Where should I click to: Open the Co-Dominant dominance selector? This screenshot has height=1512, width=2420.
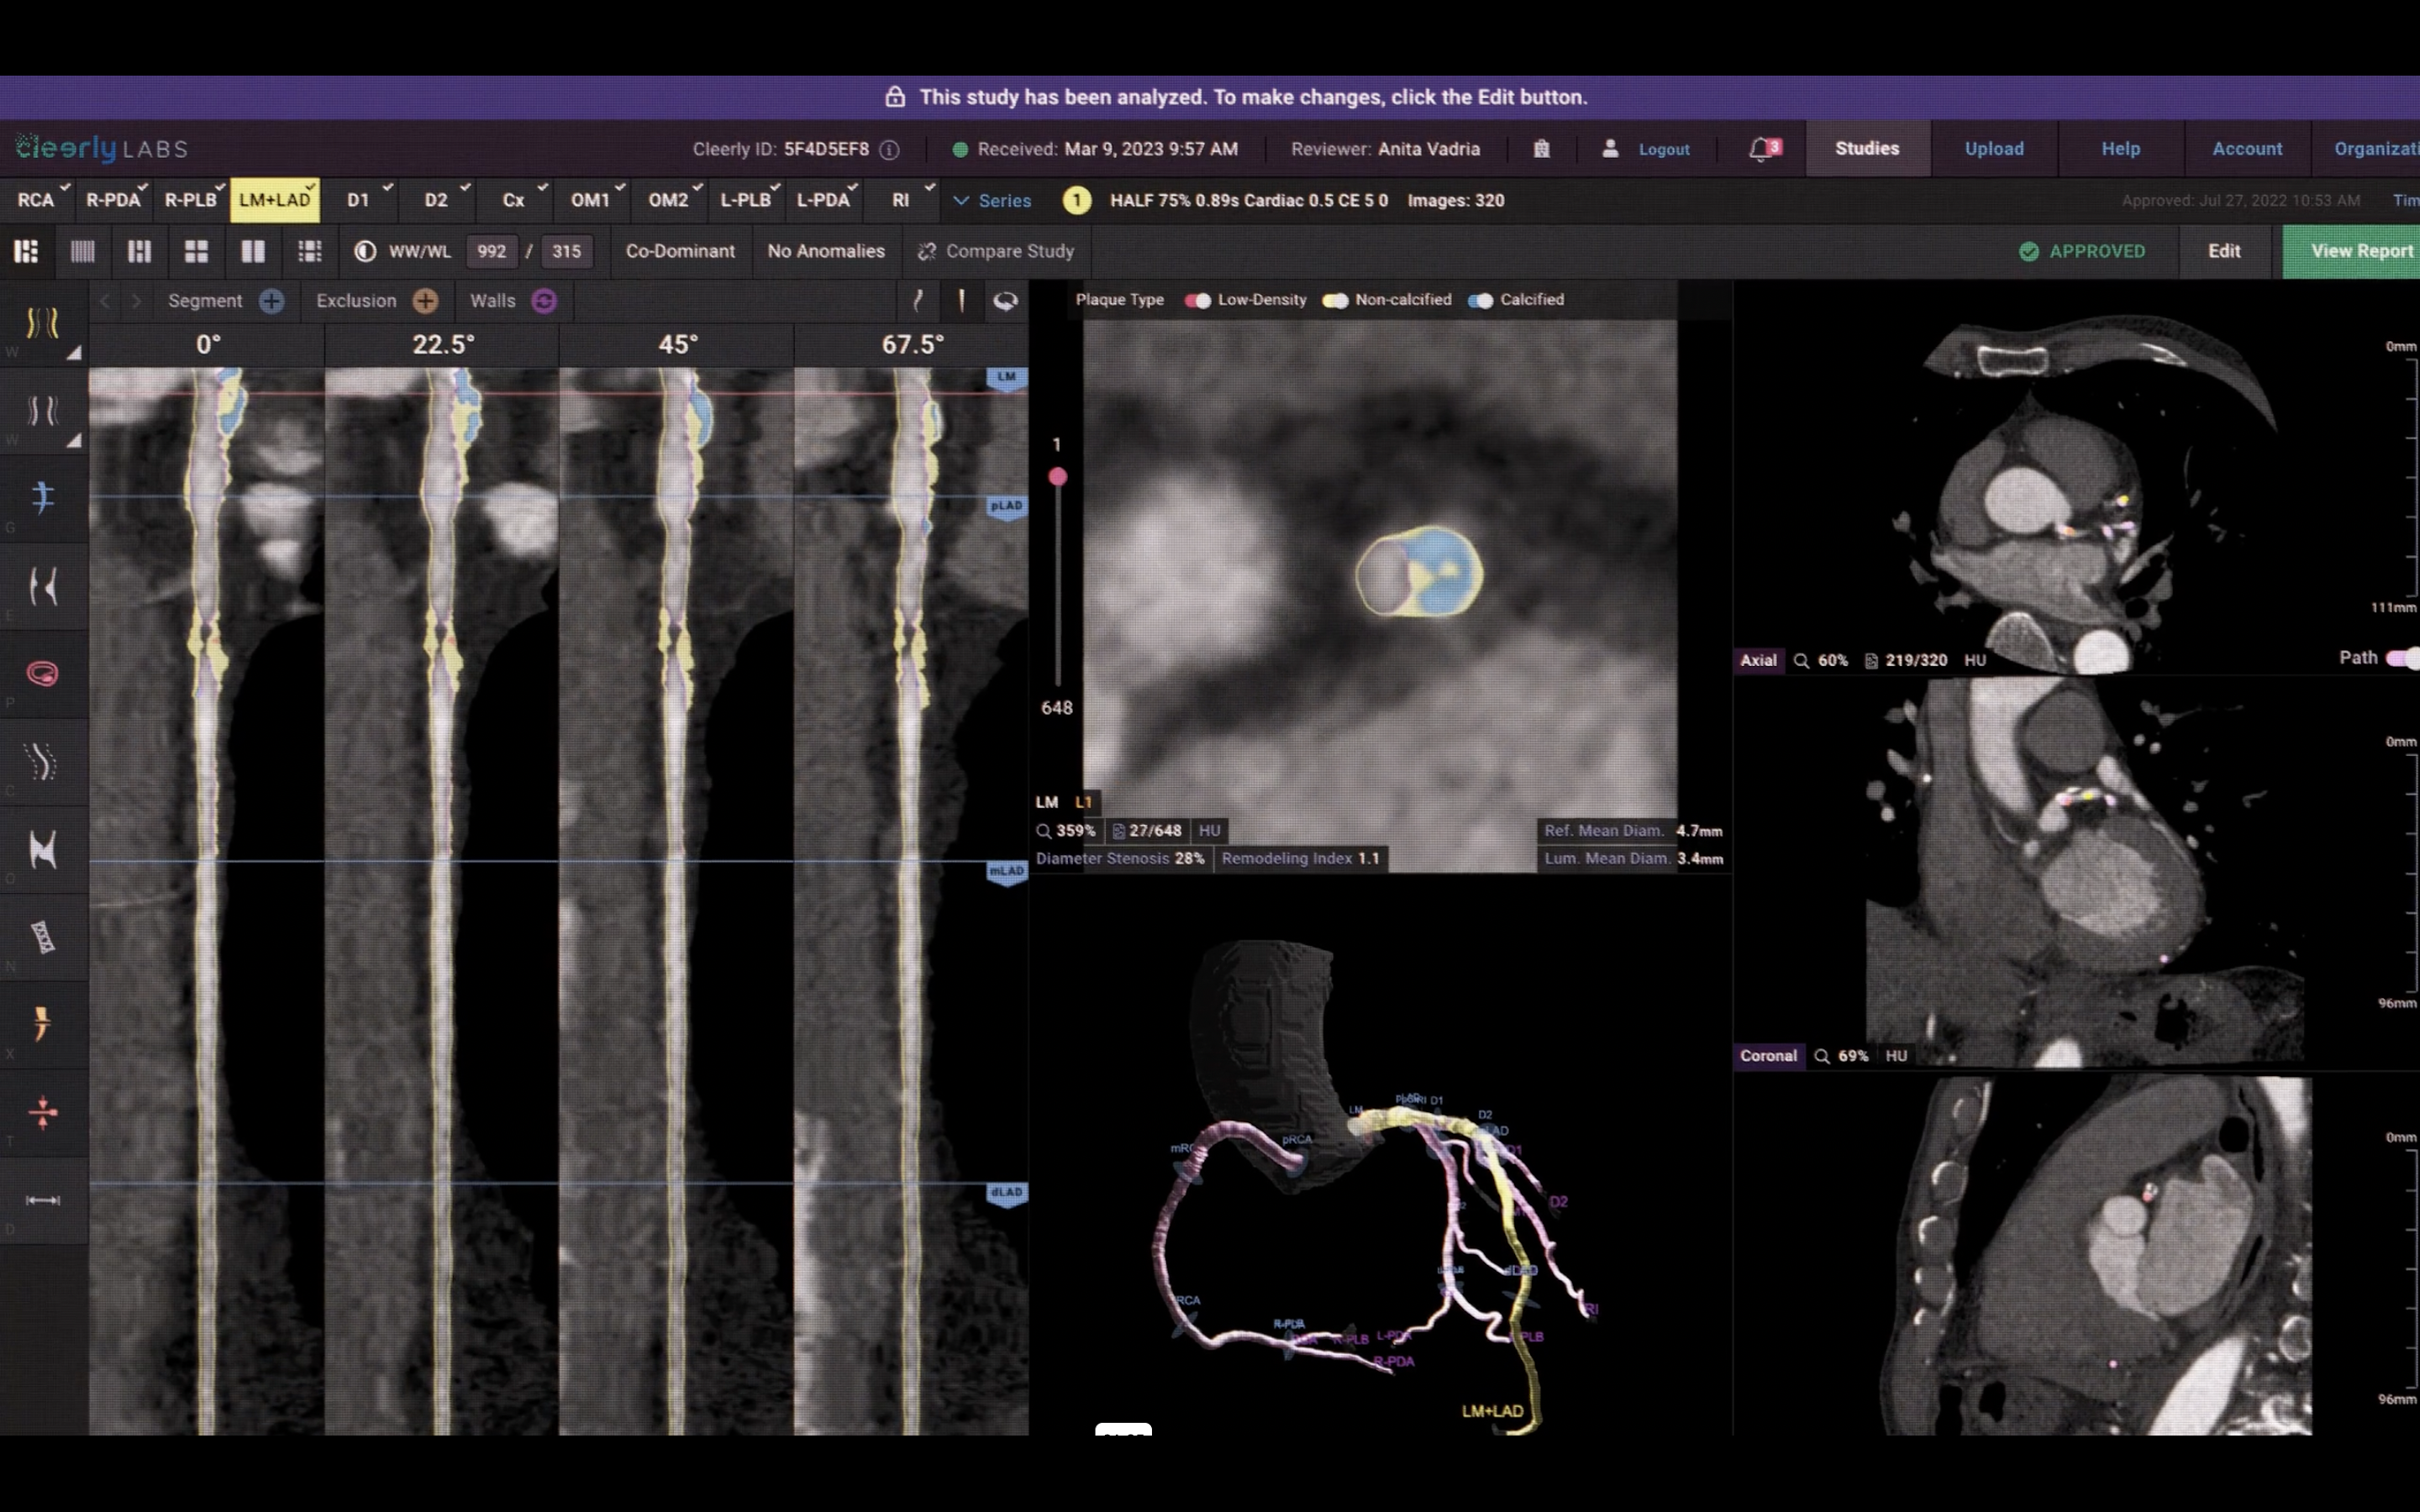[x=680, y=251]
